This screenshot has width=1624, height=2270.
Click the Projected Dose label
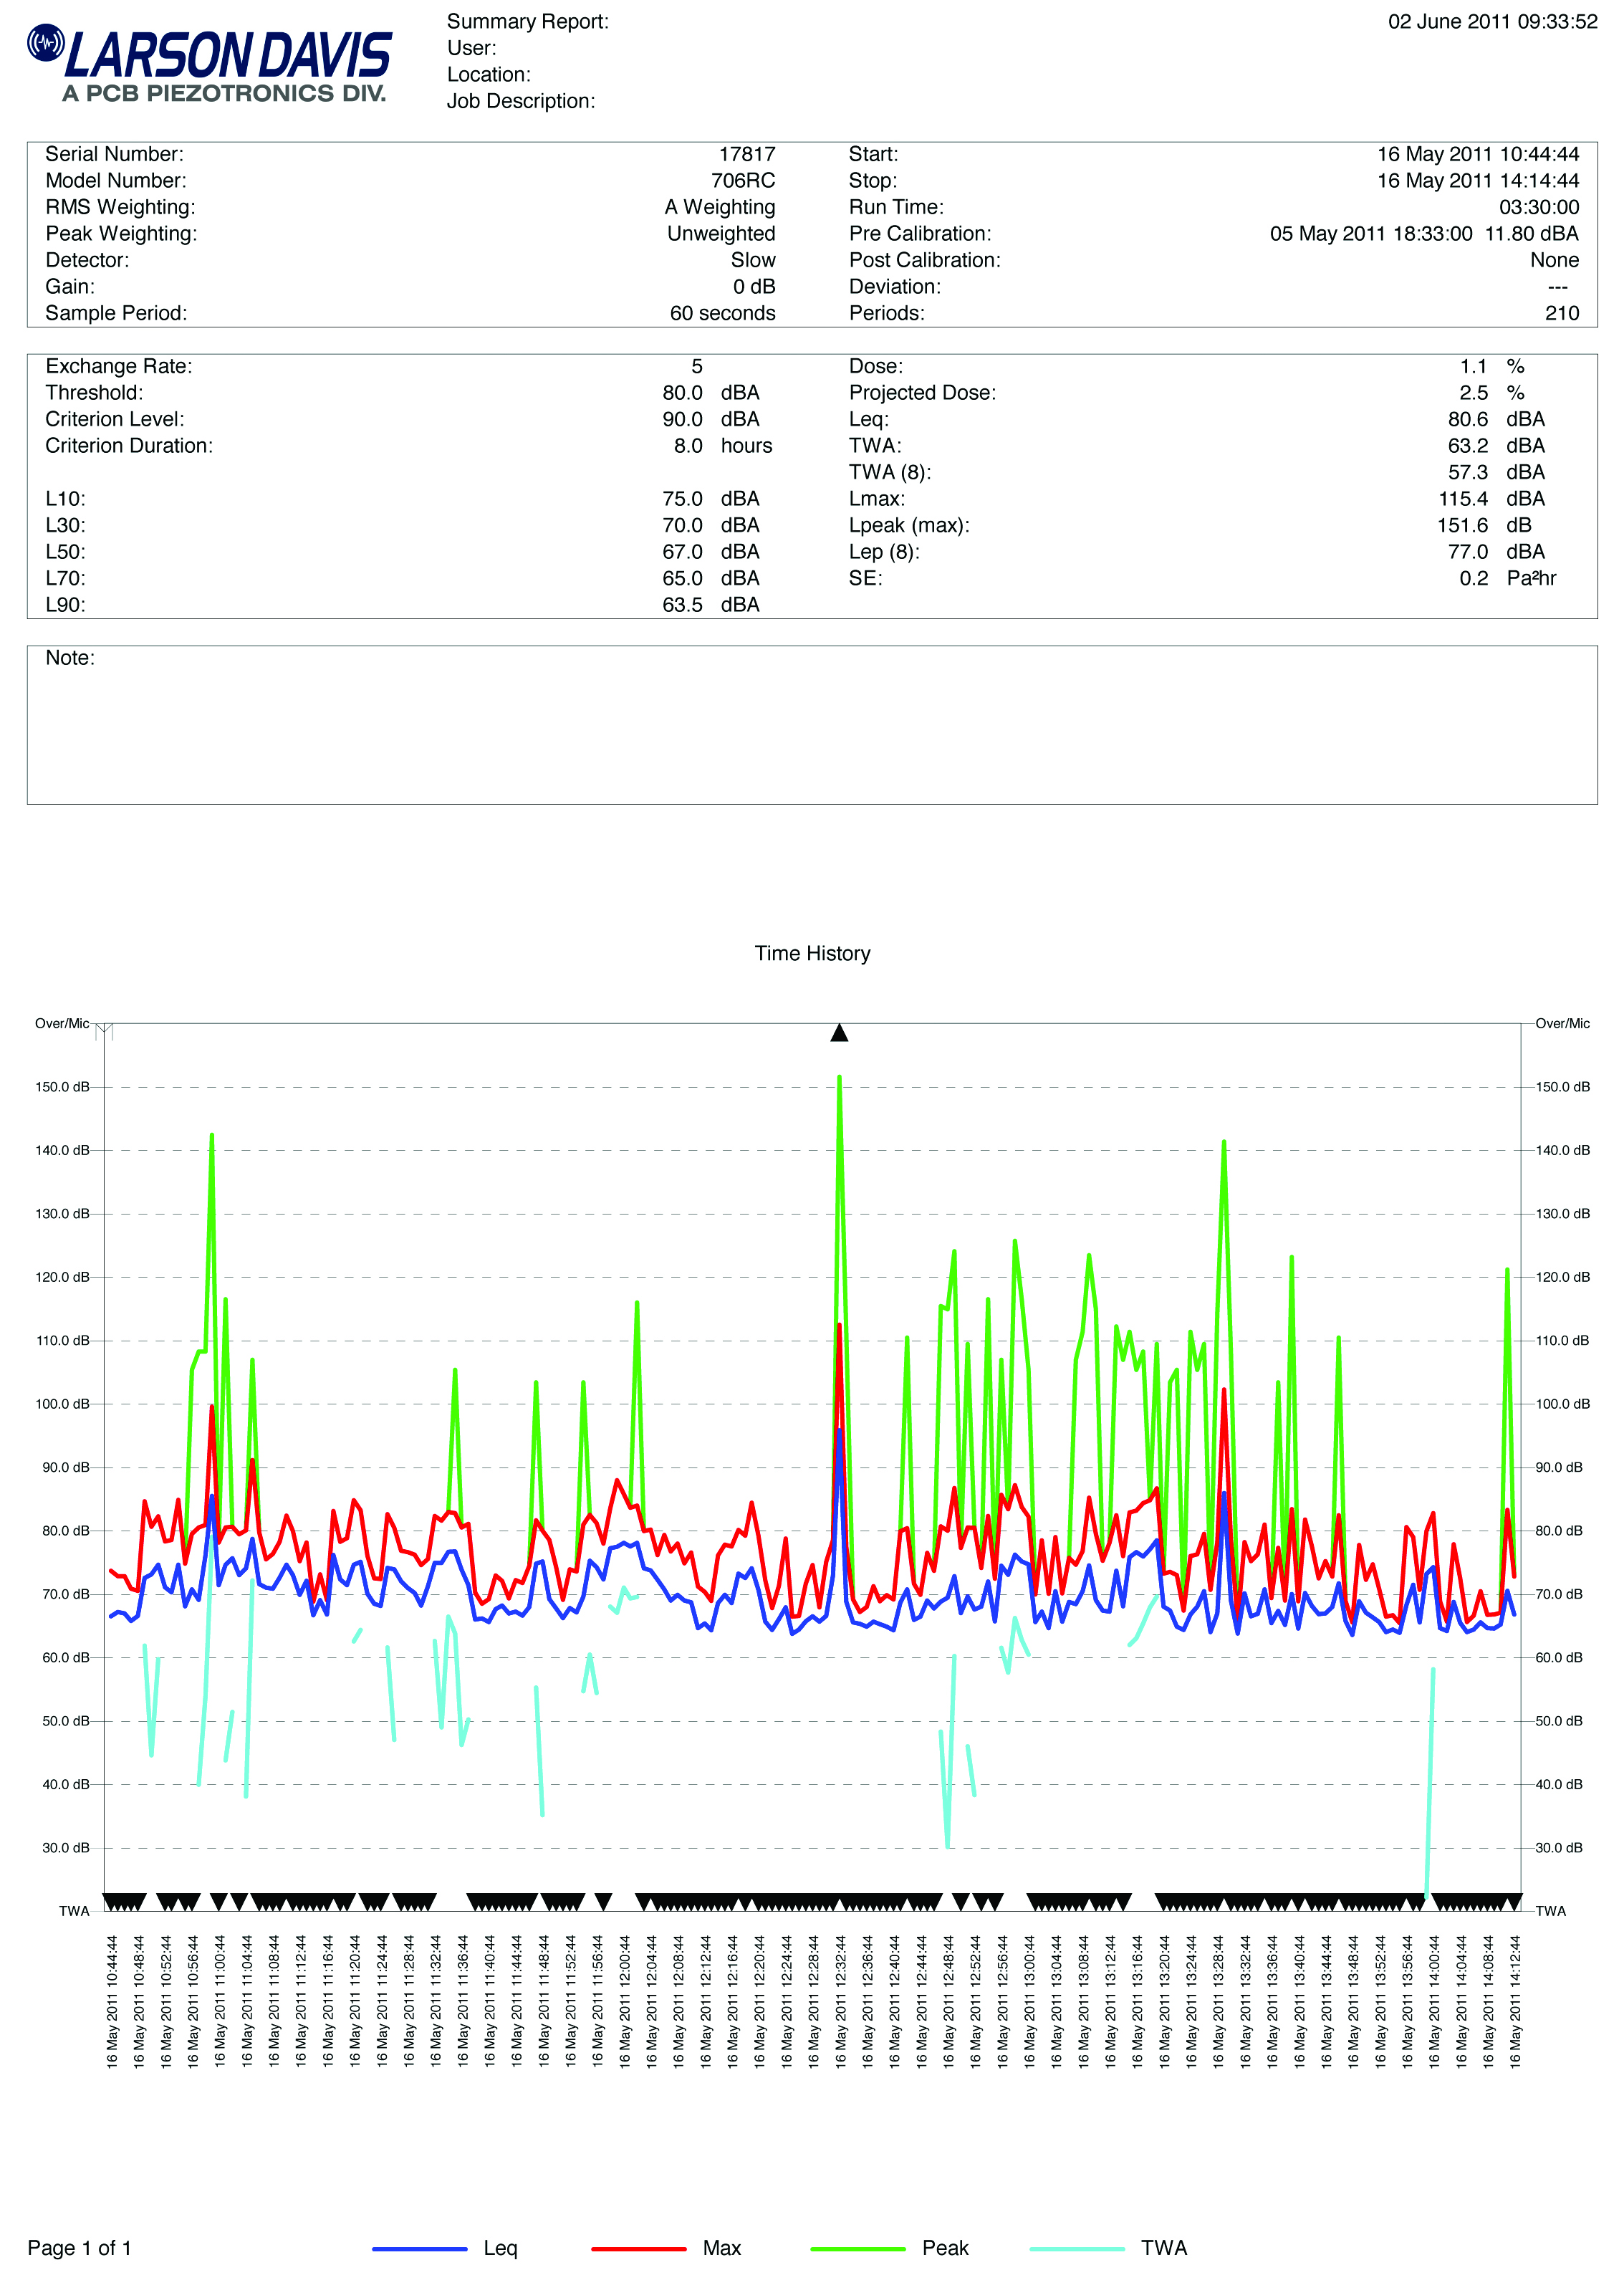pos(922,393)
